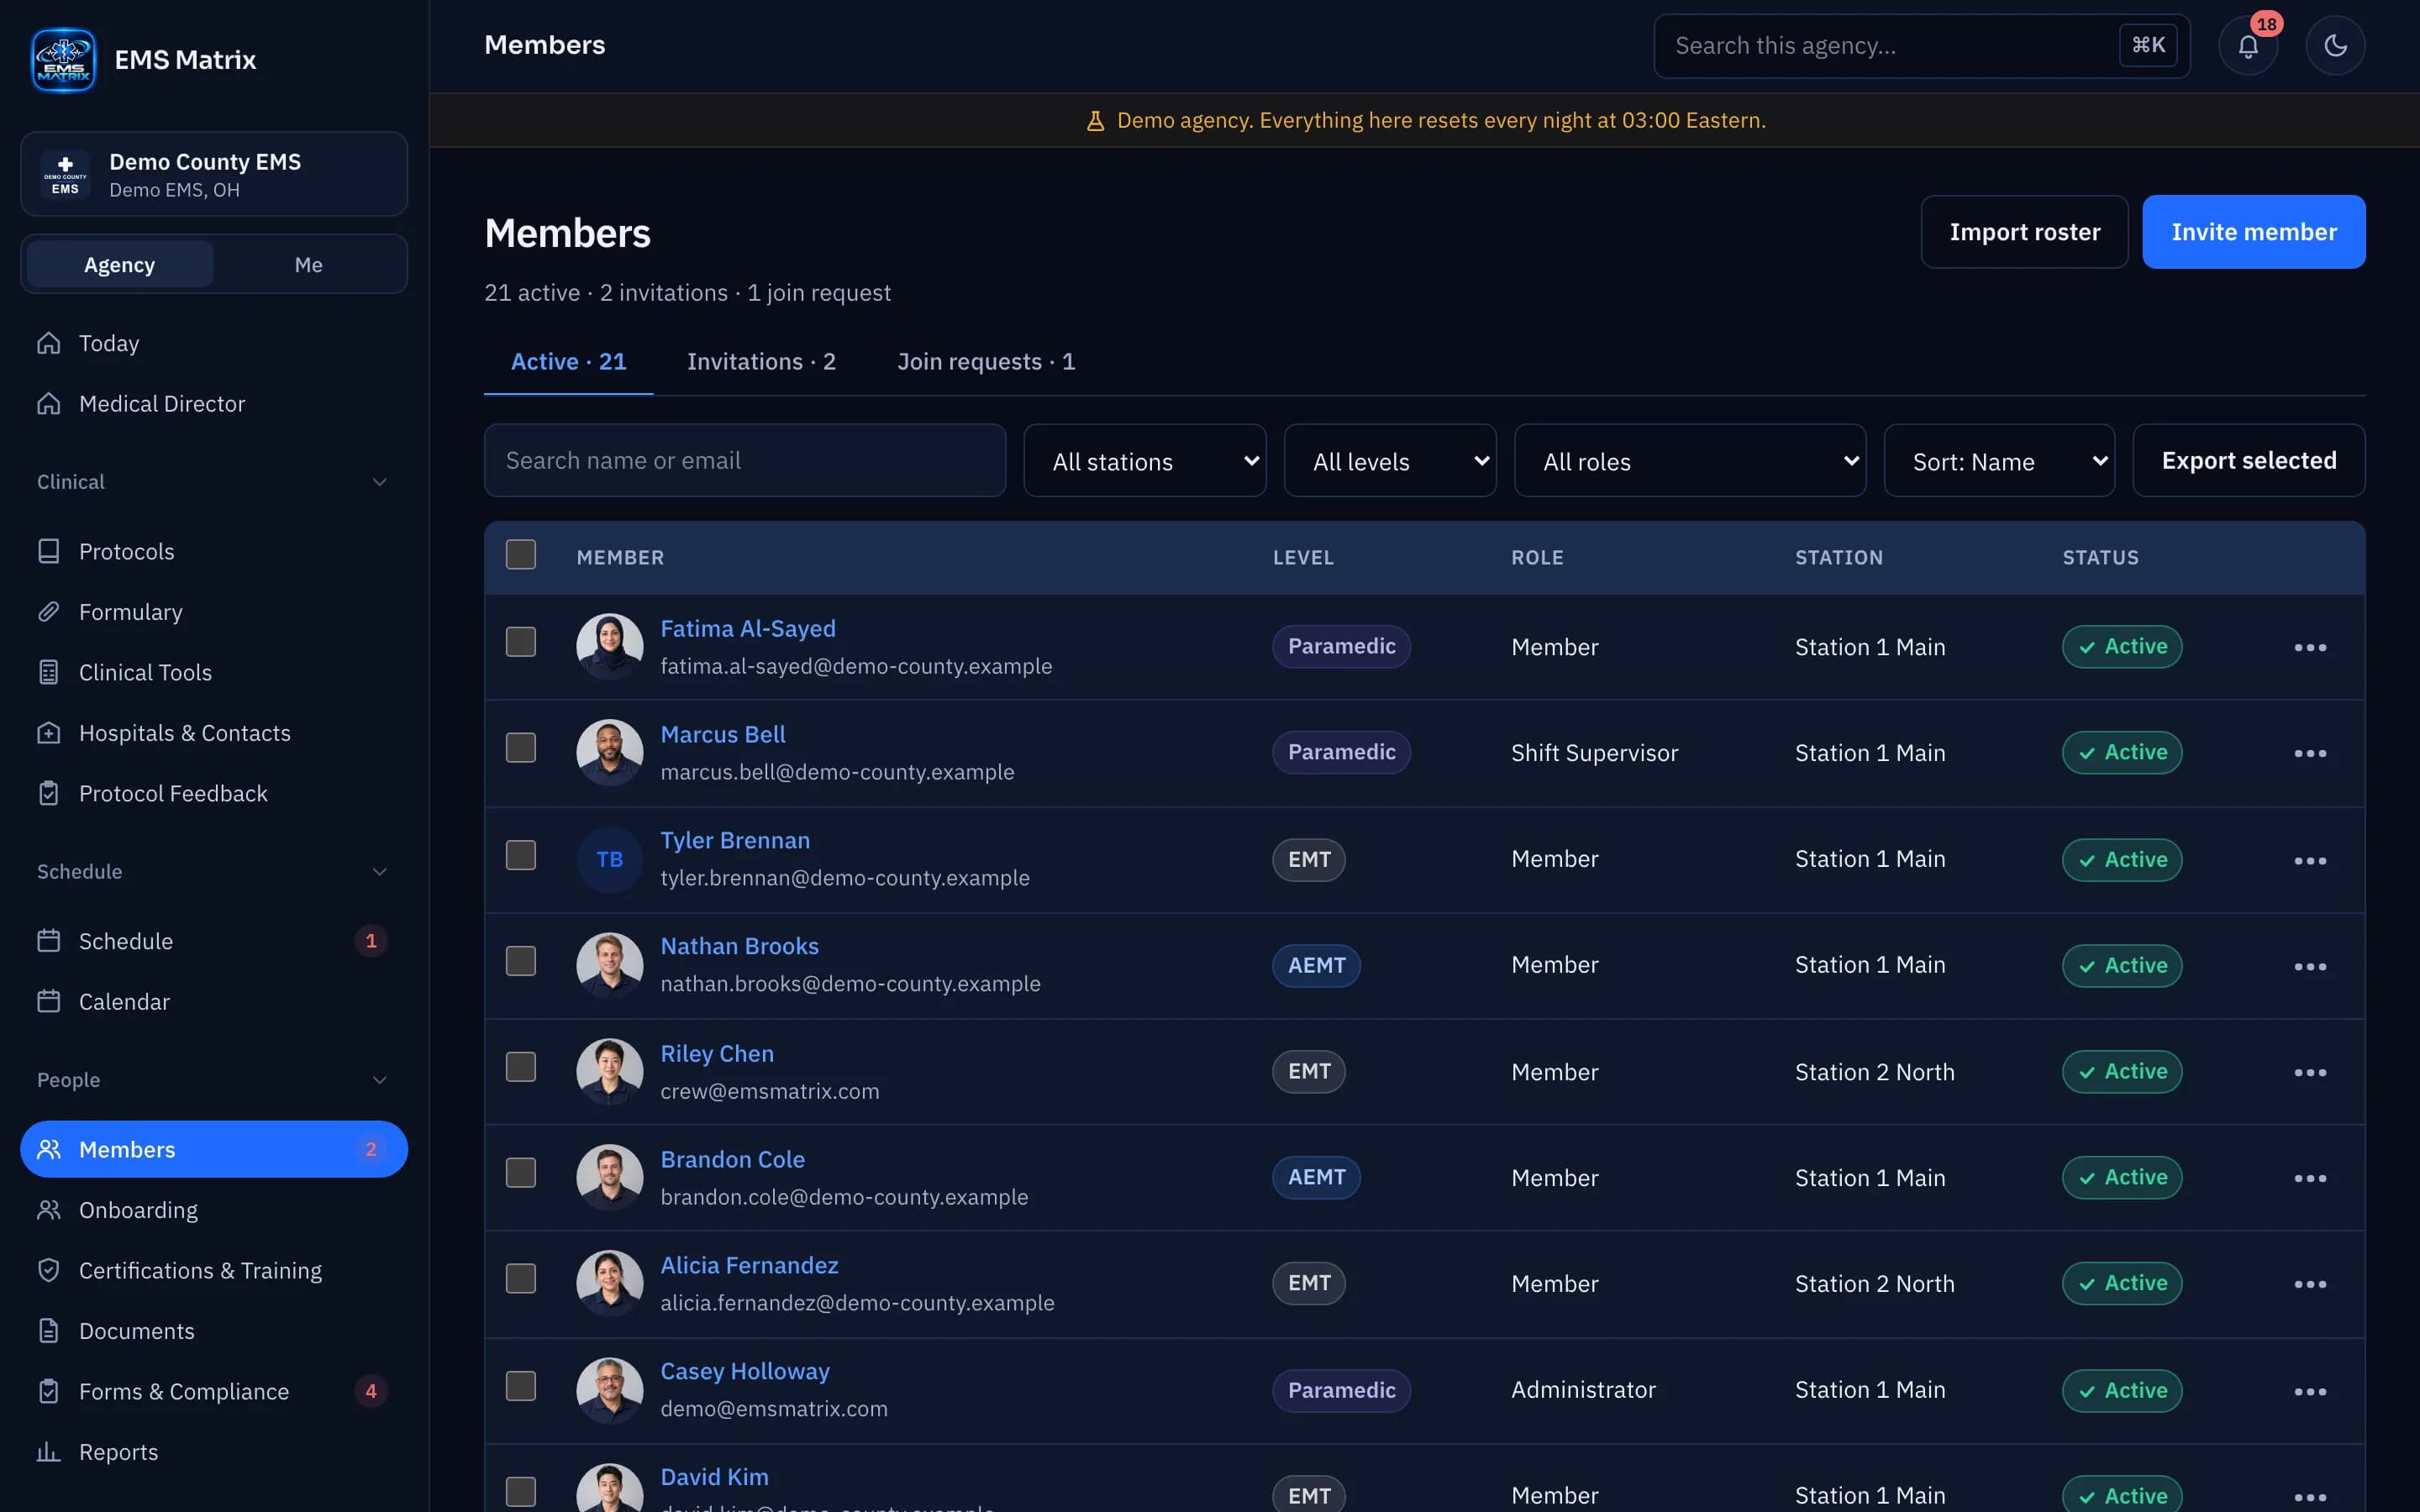The height and width of the screenshot is (1512, 2420).
Task: Open row actions for Fatima Al-Sayed
Action: pos(2310,647)
